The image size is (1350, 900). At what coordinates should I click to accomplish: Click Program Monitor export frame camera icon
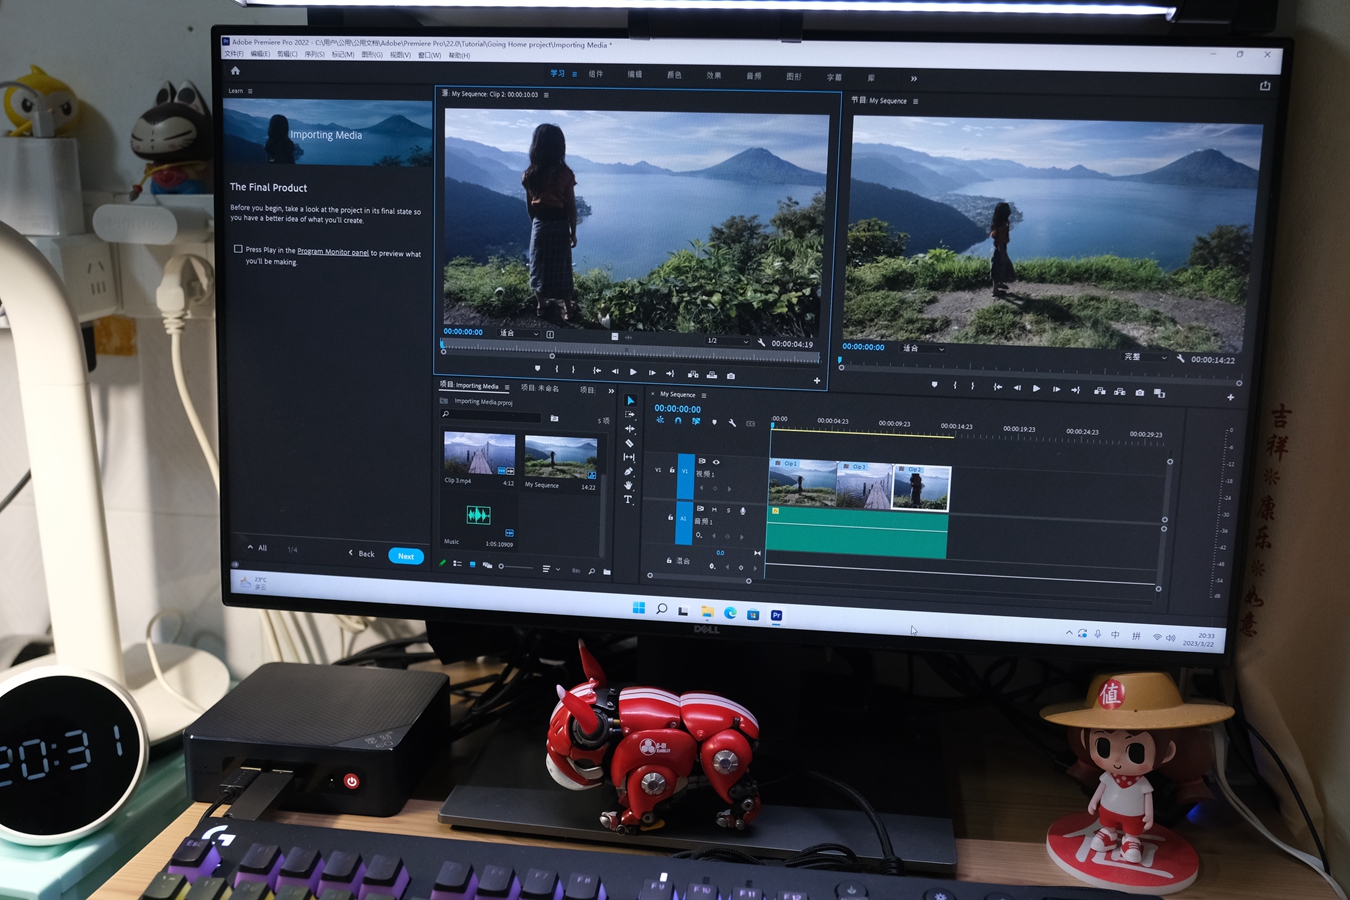coord(1140,393)
